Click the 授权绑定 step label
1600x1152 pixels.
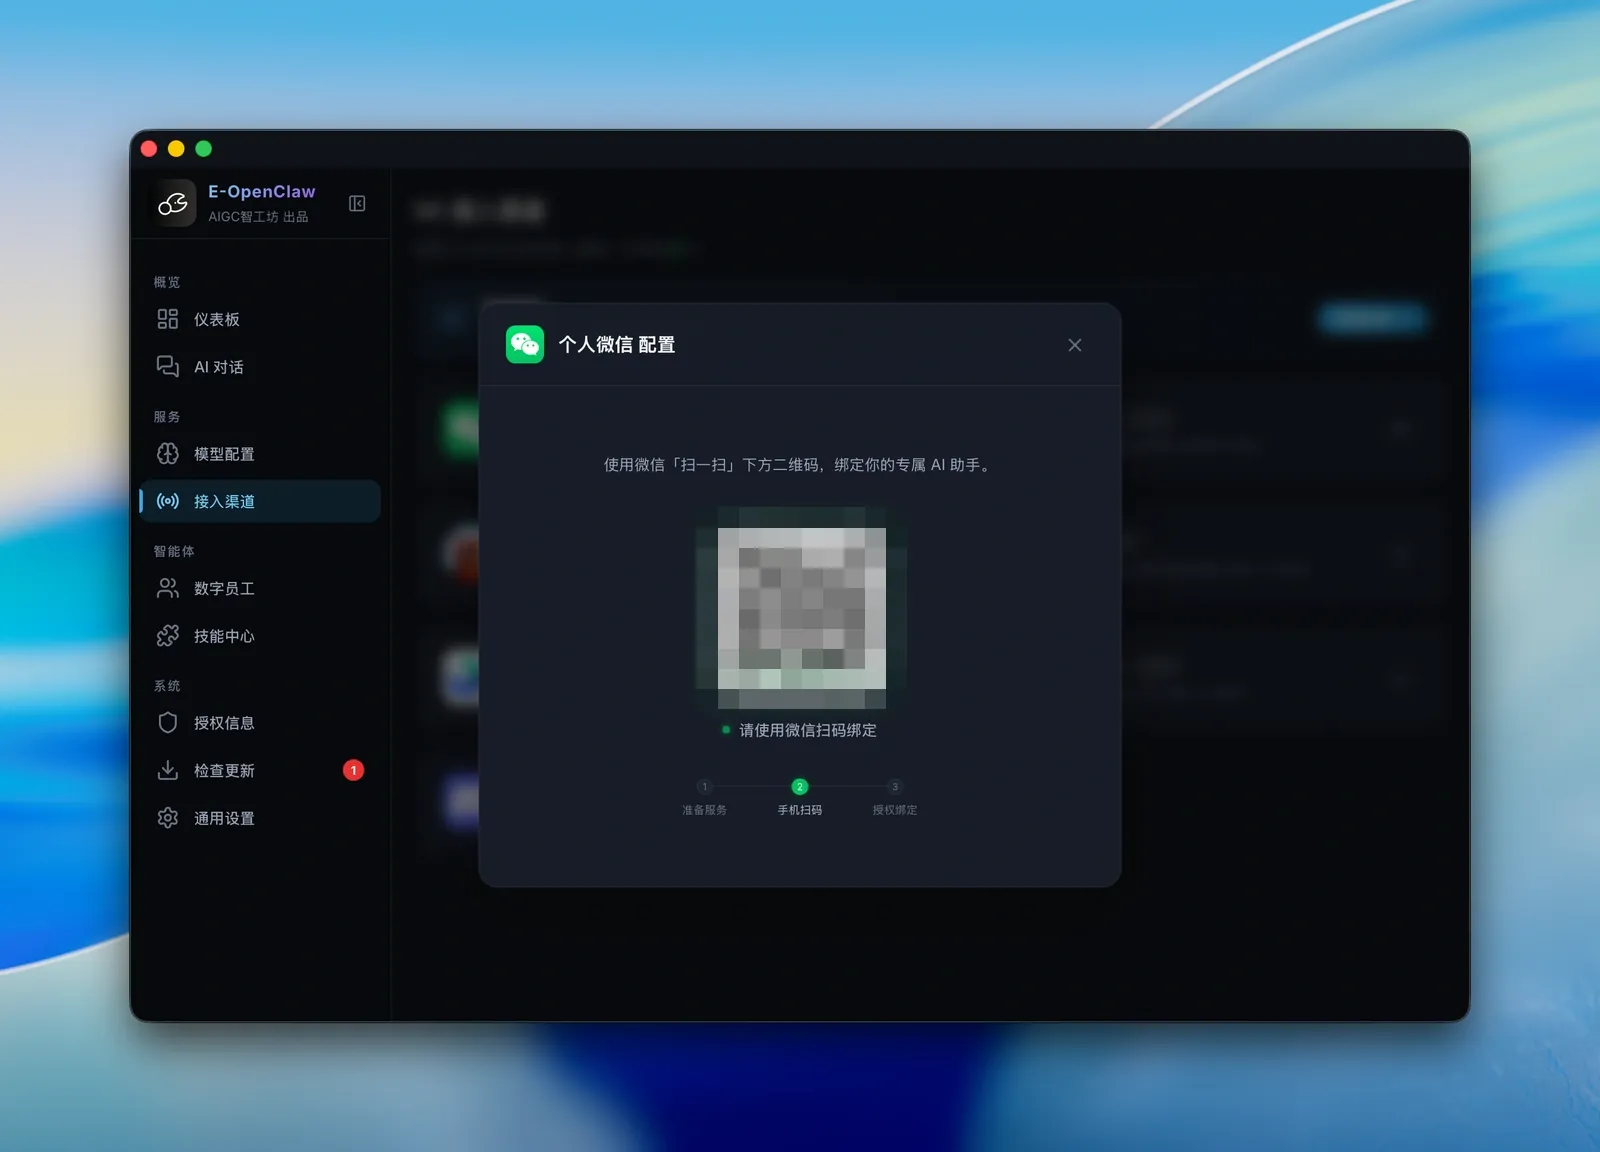[895, 810]
